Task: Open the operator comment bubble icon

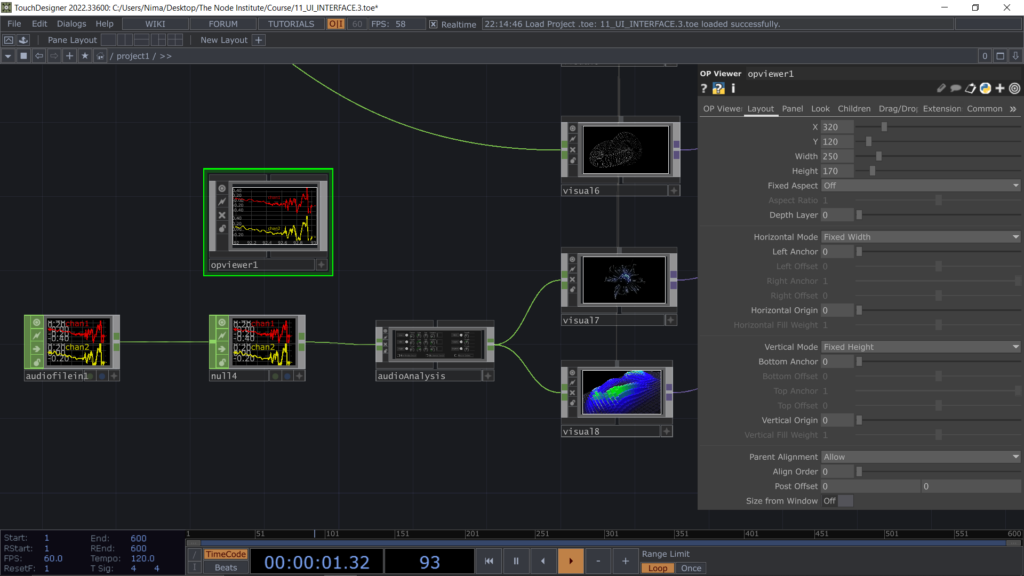Action: tap(955, 88)
